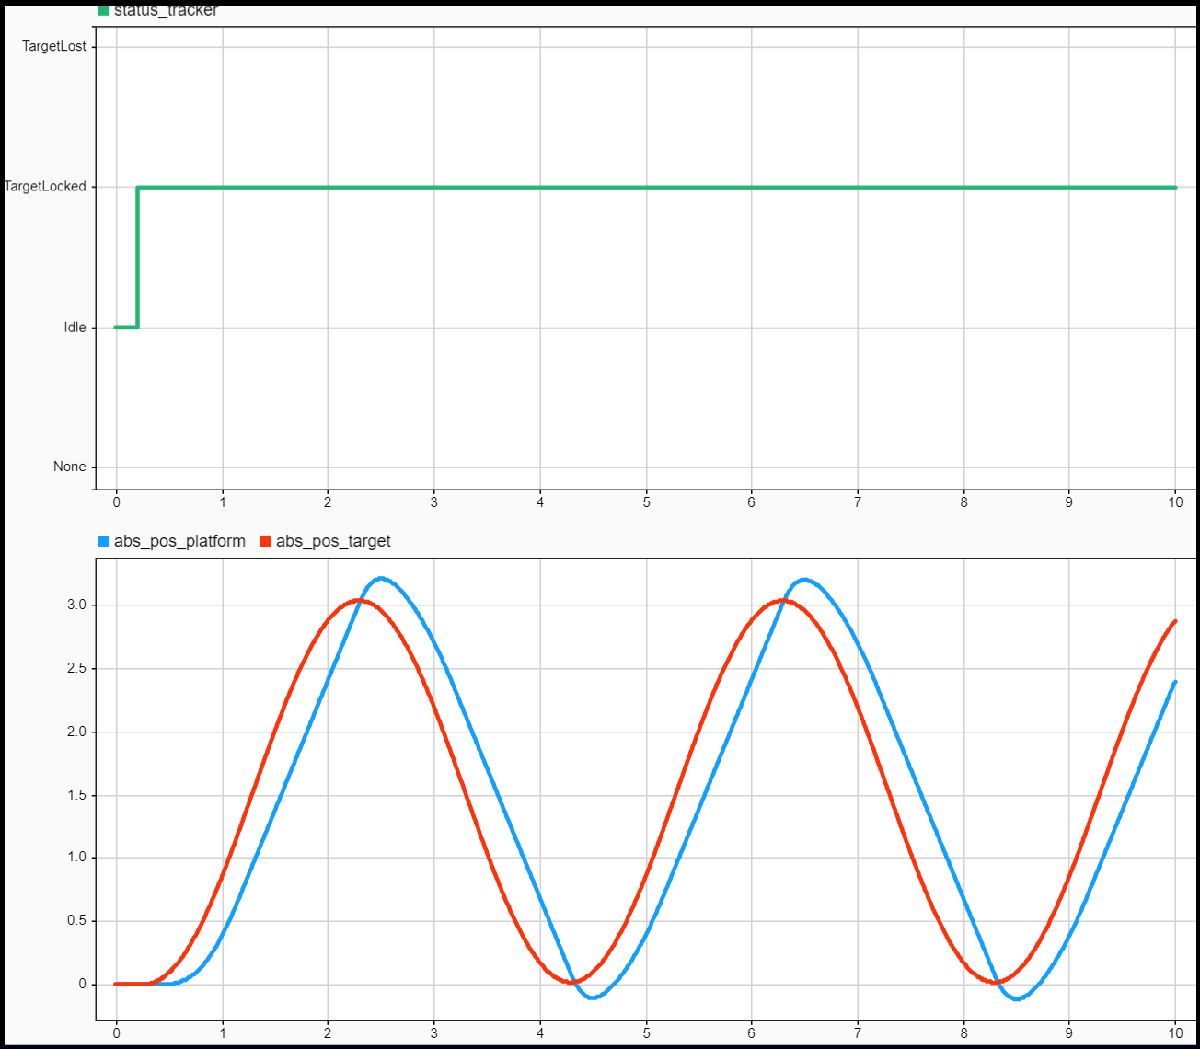Click the first blue peak near time 2.5

point(381,578)
